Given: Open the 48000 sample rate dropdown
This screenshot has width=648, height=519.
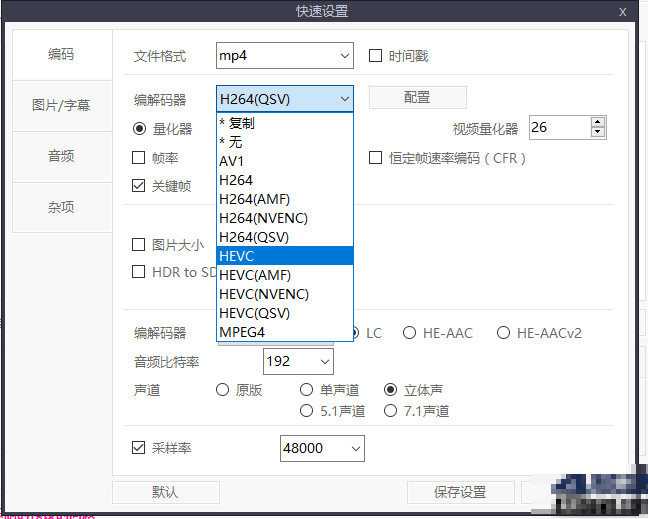Looking at the screenshot, I should tap(322, 448).
